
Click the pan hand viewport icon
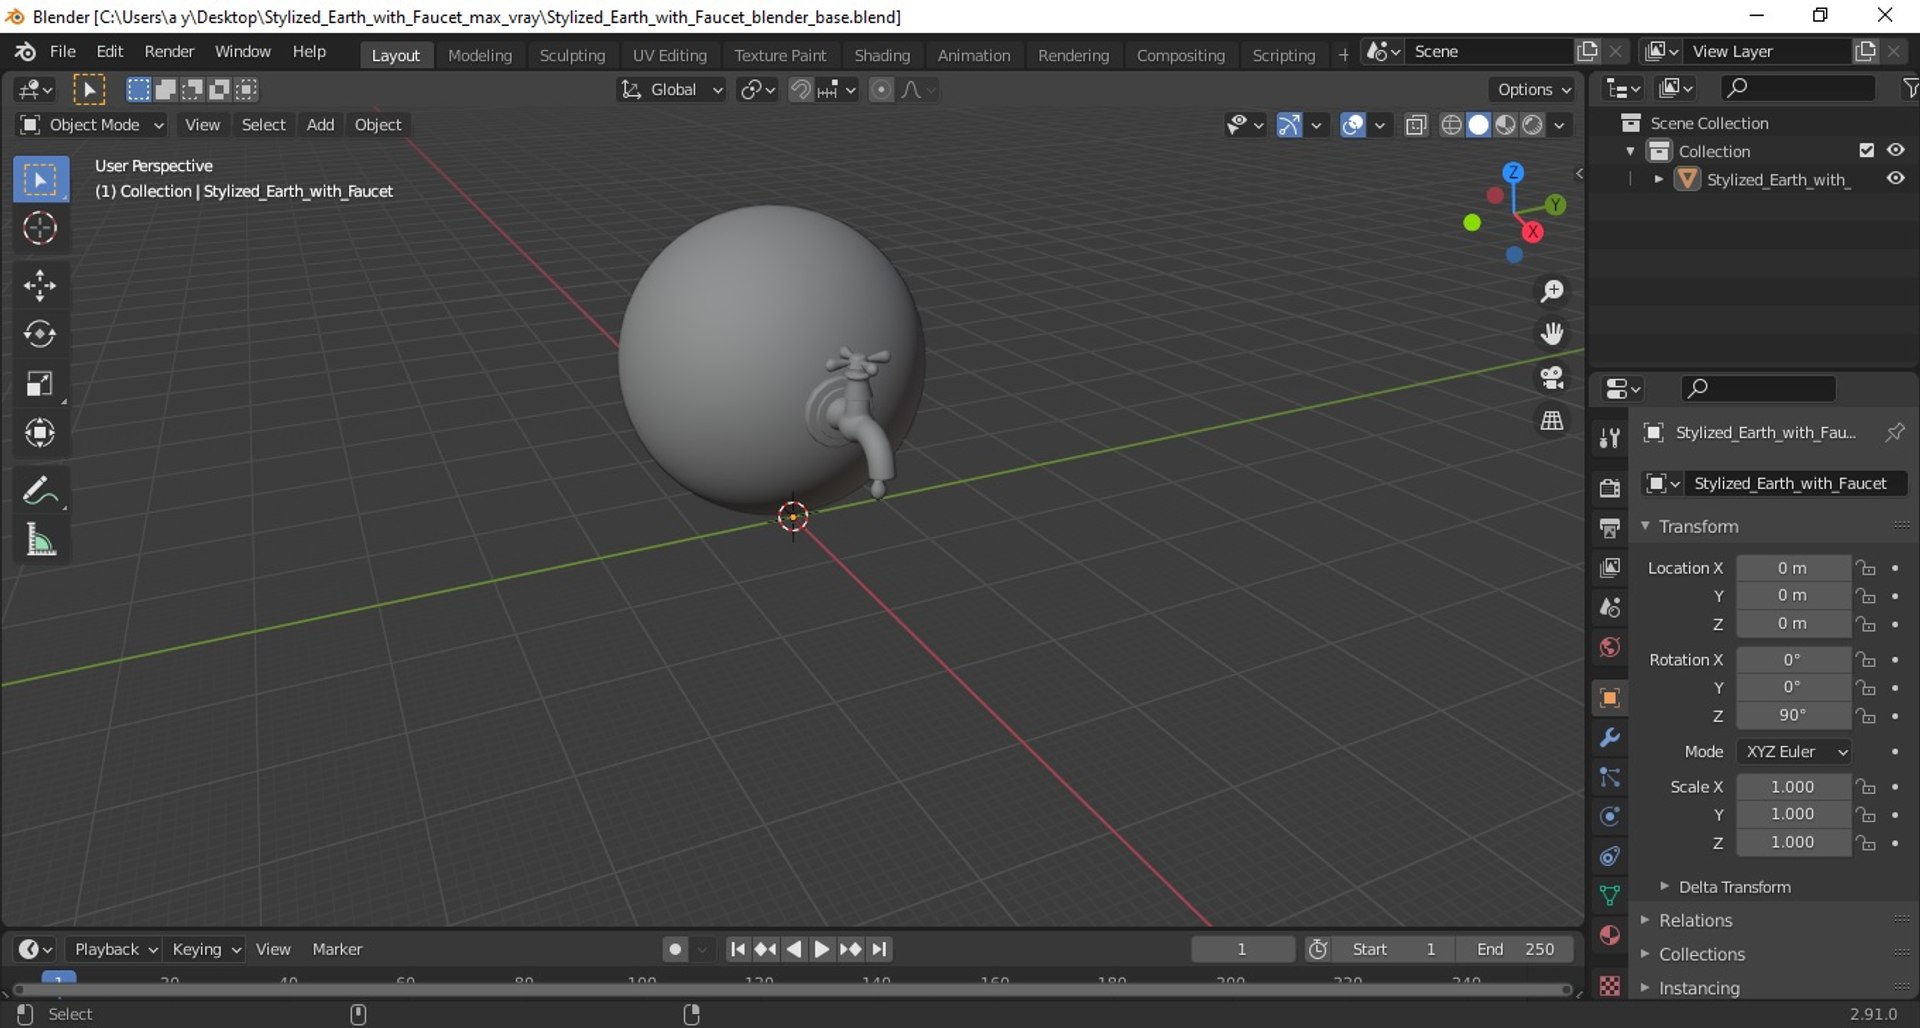pyautogui.click(x=1552, y=334)
